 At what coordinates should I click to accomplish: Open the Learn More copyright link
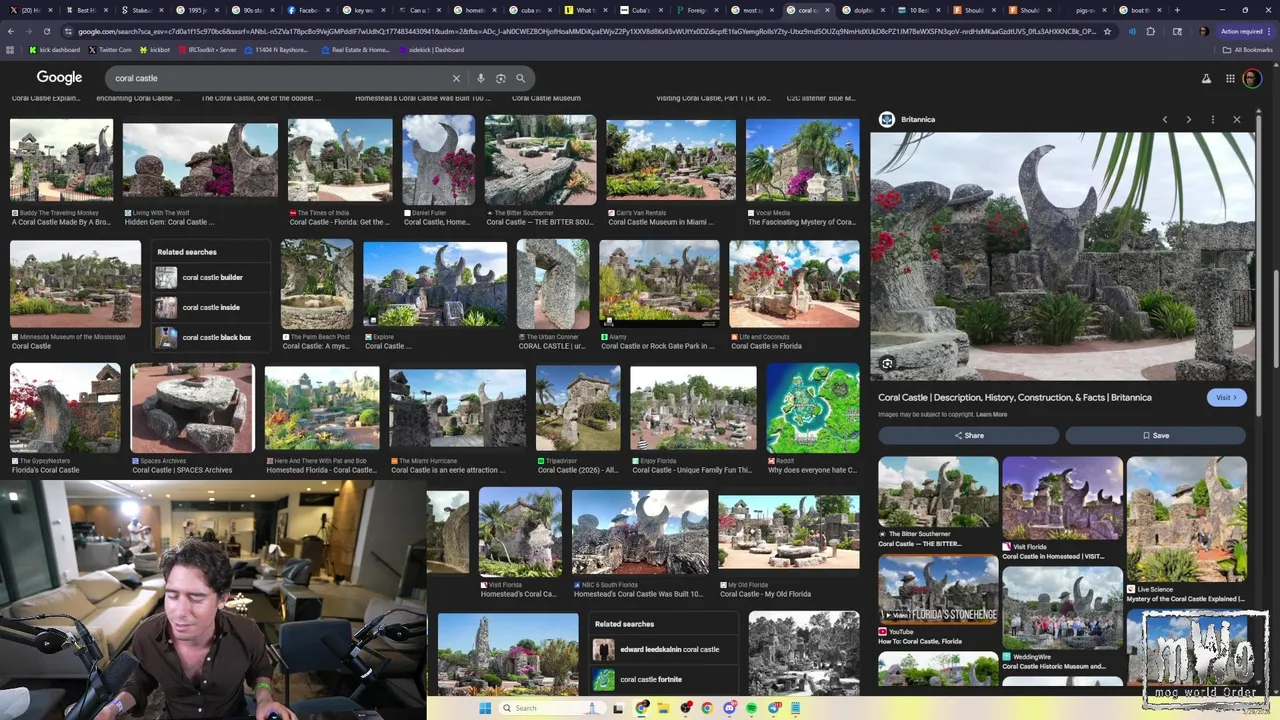(992, 414)
